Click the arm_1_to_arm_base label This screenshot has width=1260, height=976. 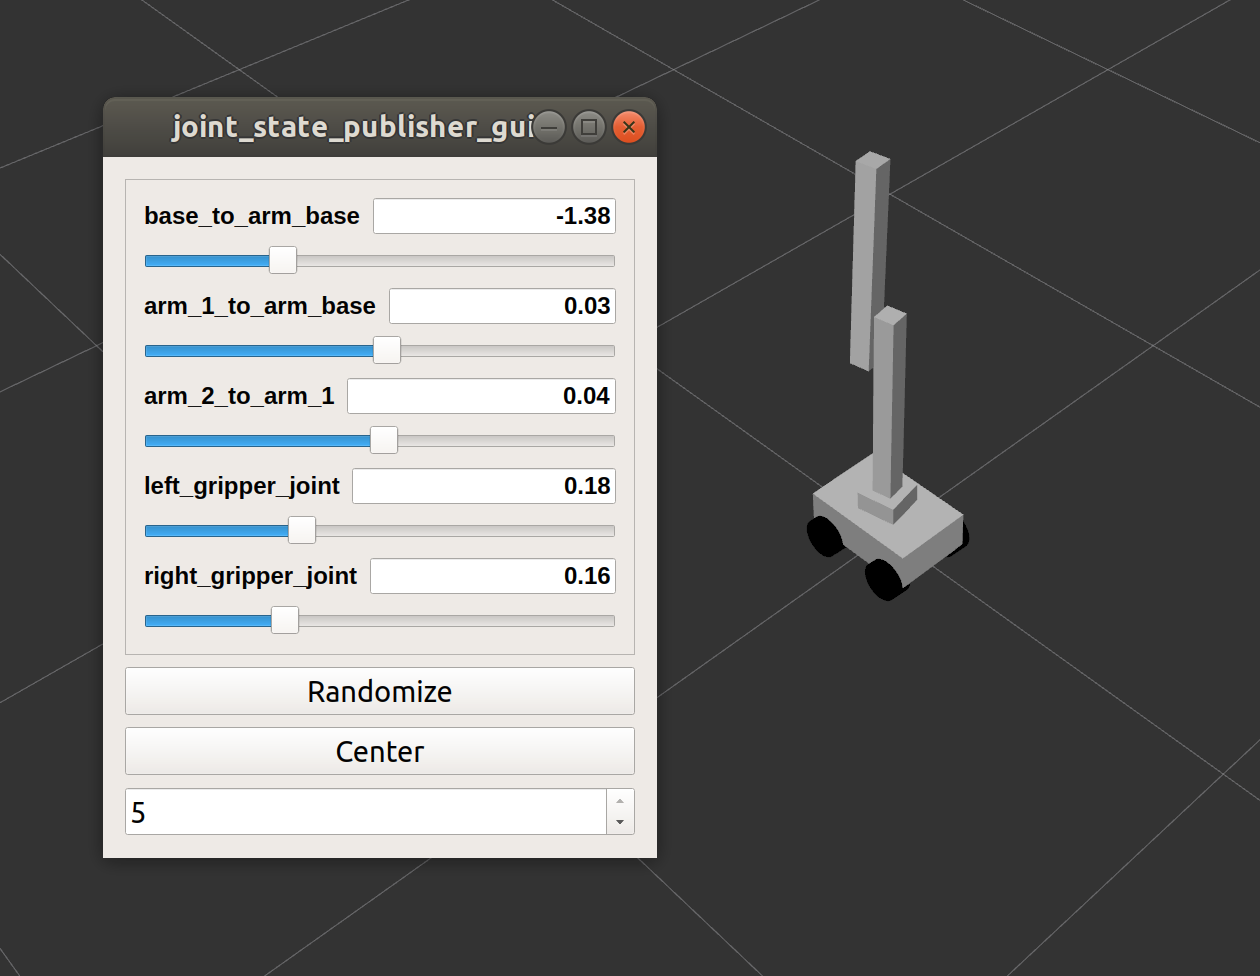(x=260, y=306)
